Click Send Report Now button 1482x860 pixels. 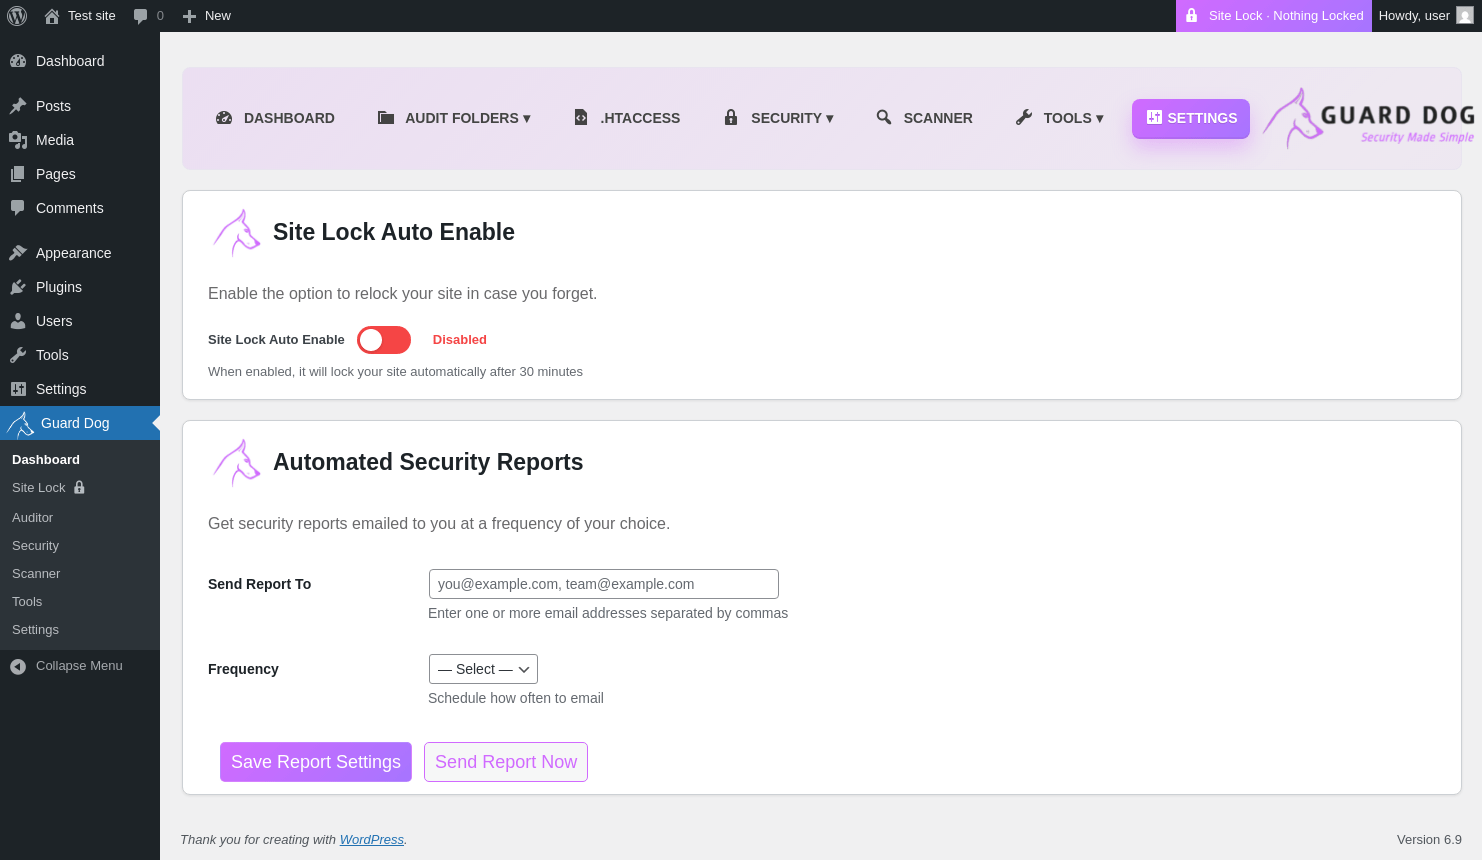point(506,762)
